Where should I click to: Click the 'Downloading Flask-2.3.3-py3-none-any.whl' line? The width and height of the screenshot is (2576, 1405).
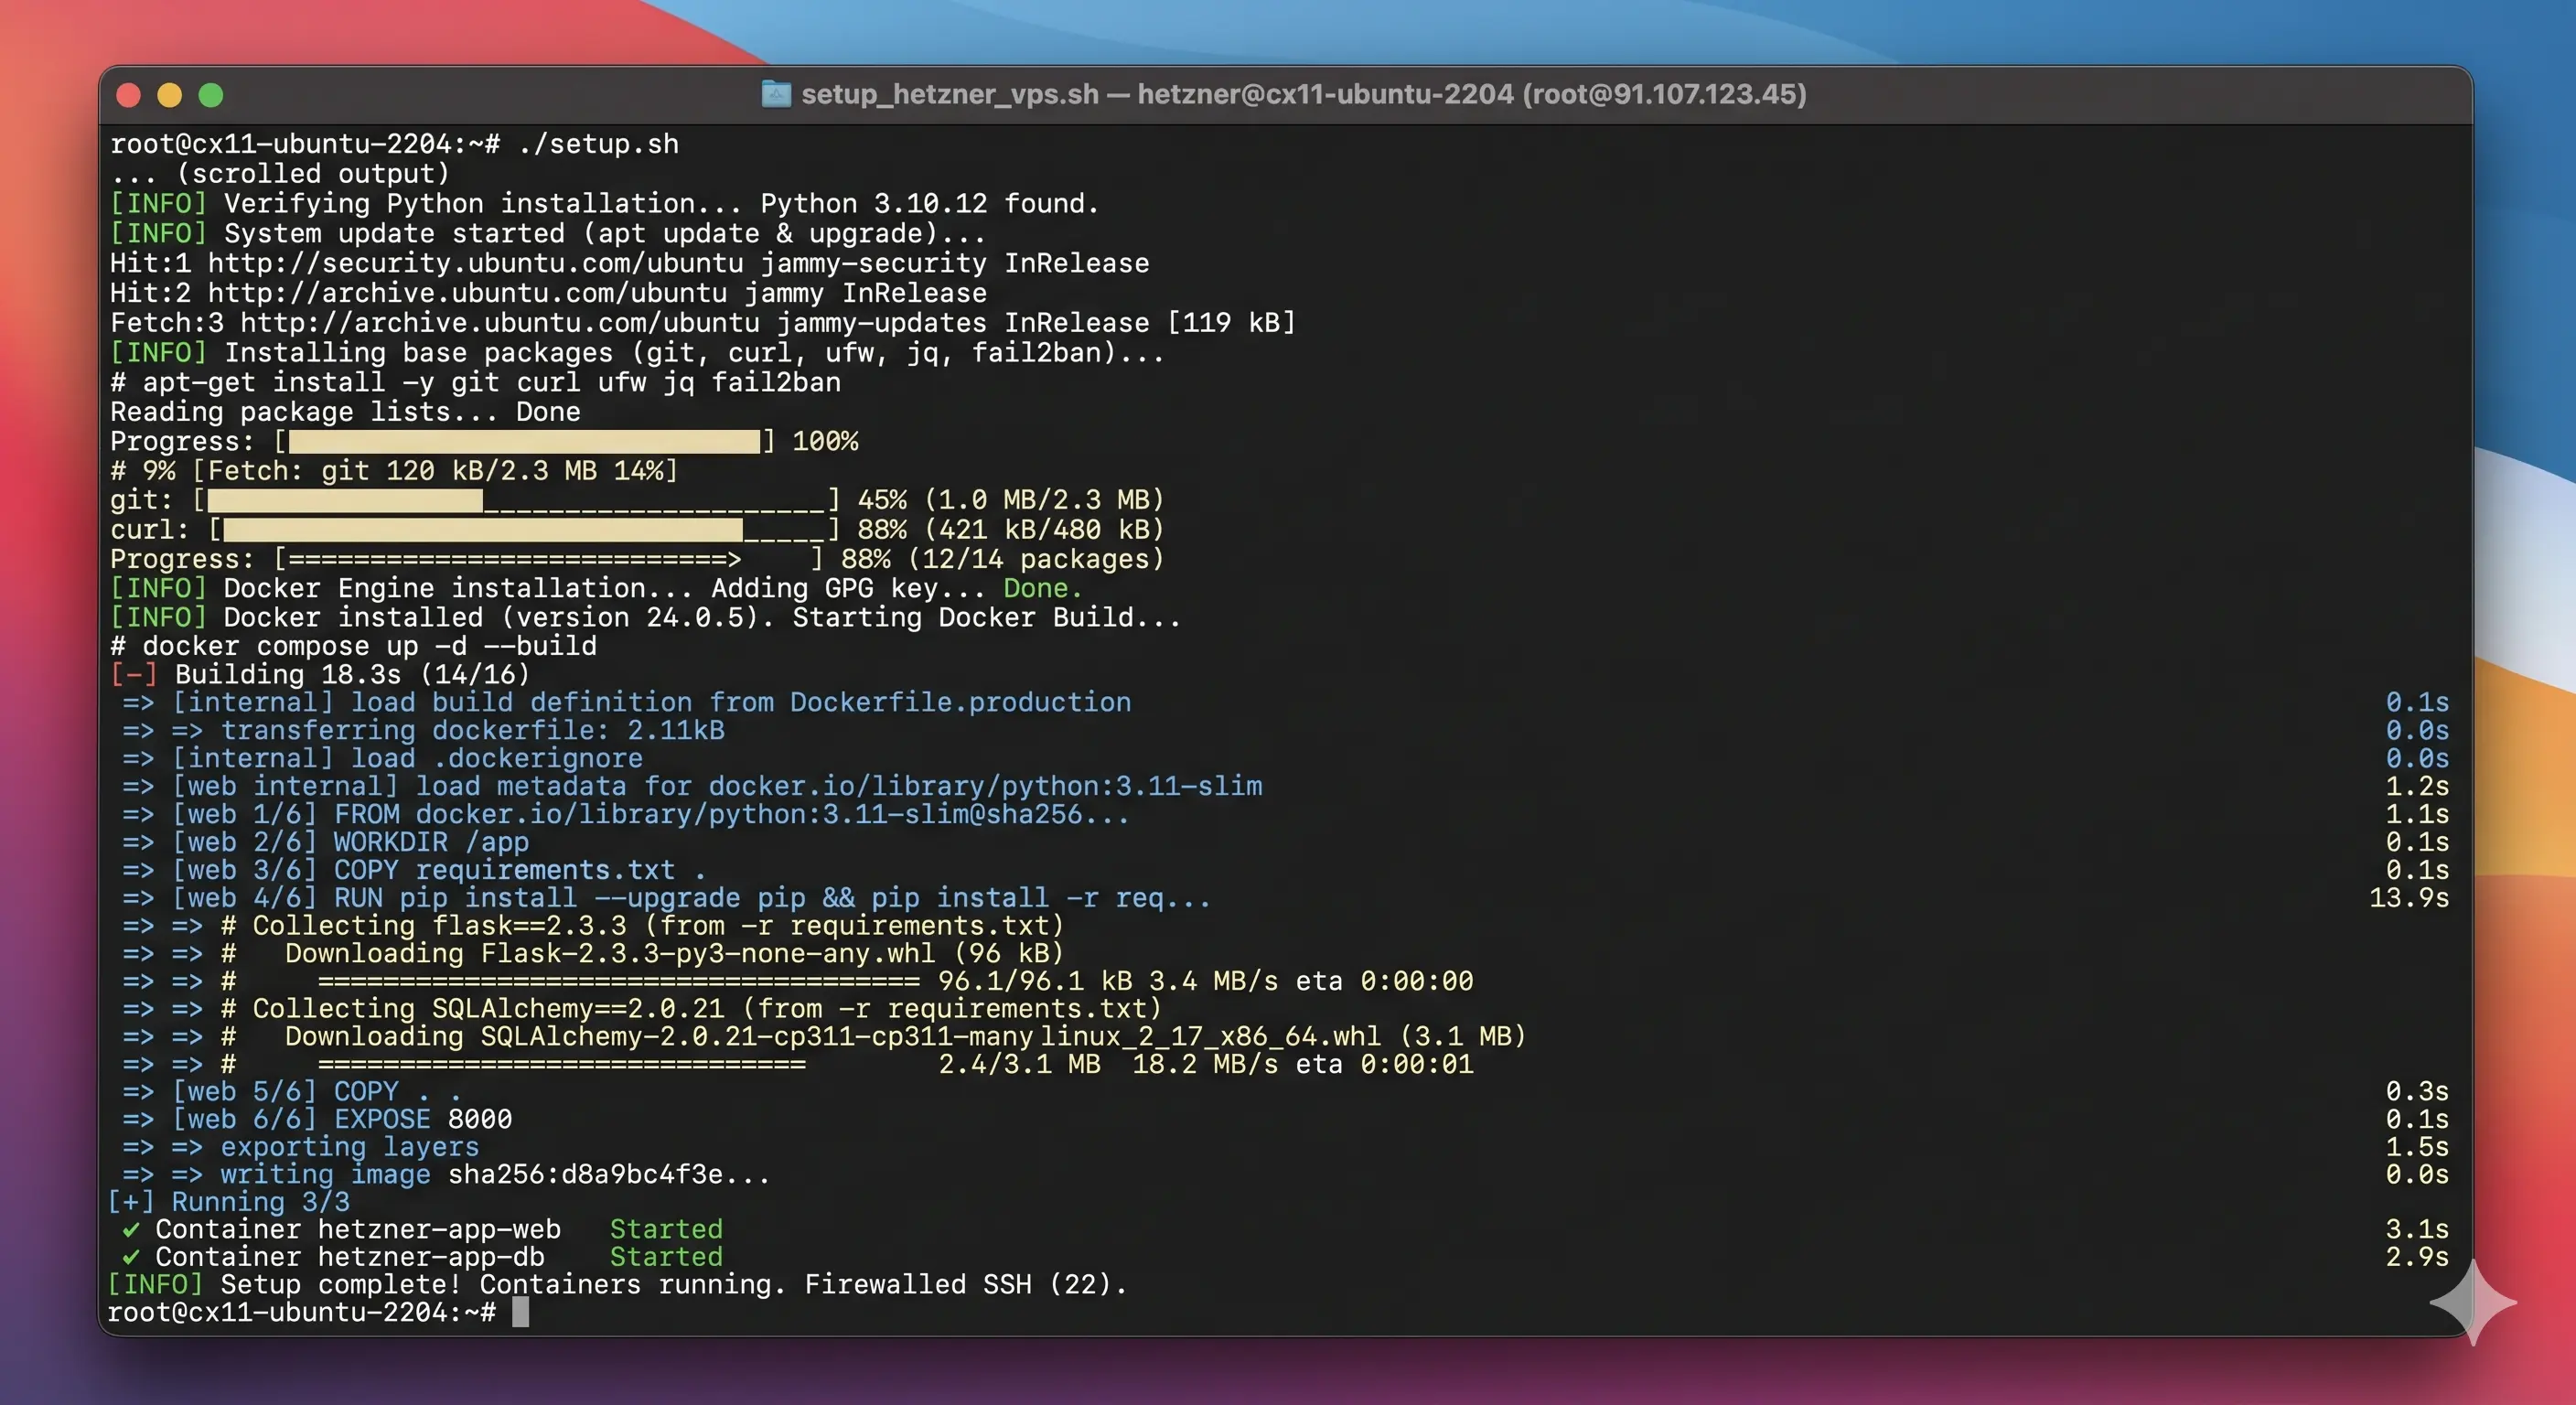coord(594,953)
